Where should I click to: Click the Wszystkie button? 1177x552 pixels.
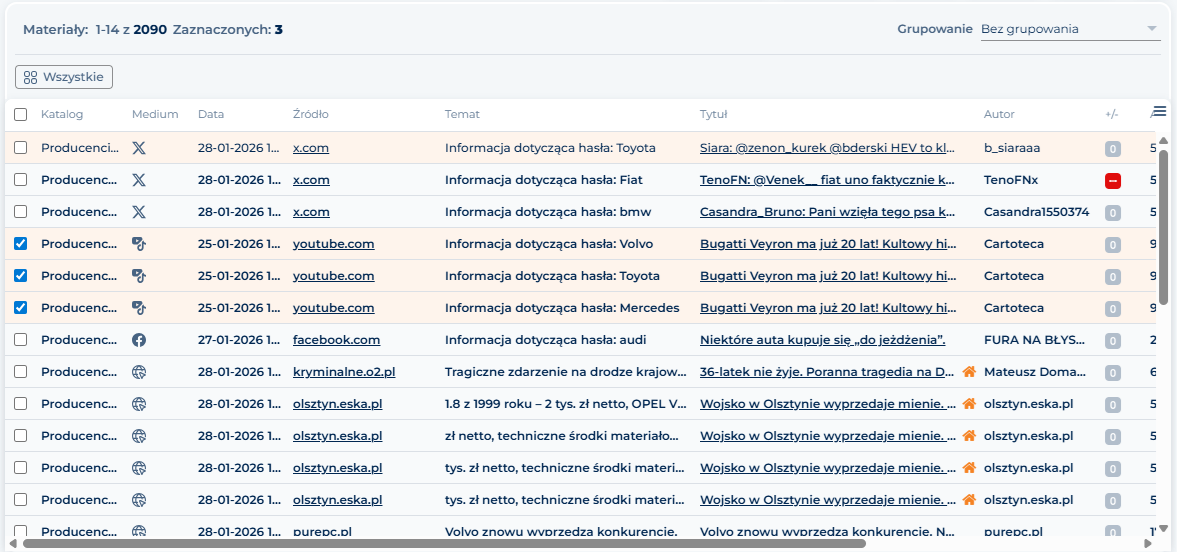coord(64,77)
